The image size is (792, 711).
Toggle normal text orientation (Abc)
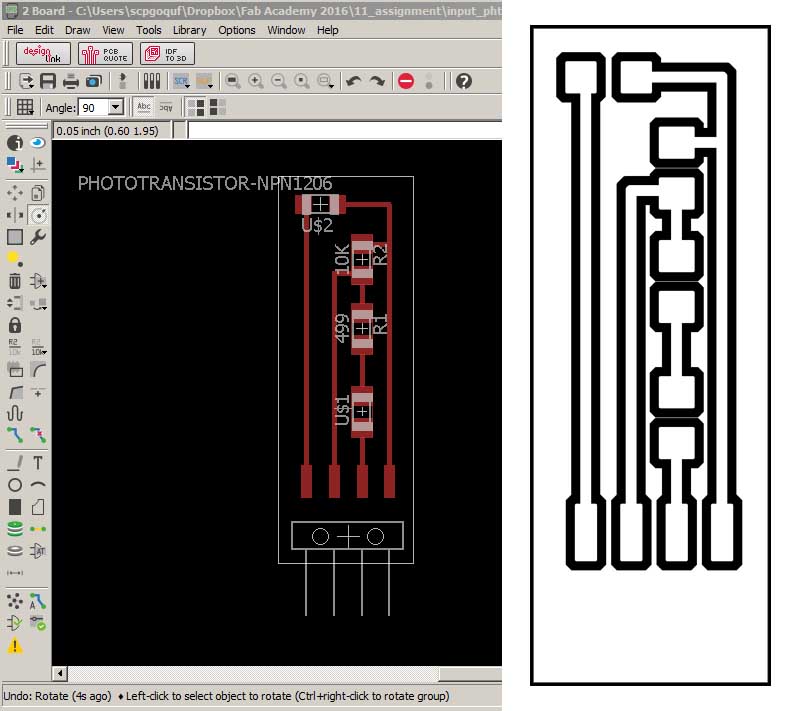[144, 107]
